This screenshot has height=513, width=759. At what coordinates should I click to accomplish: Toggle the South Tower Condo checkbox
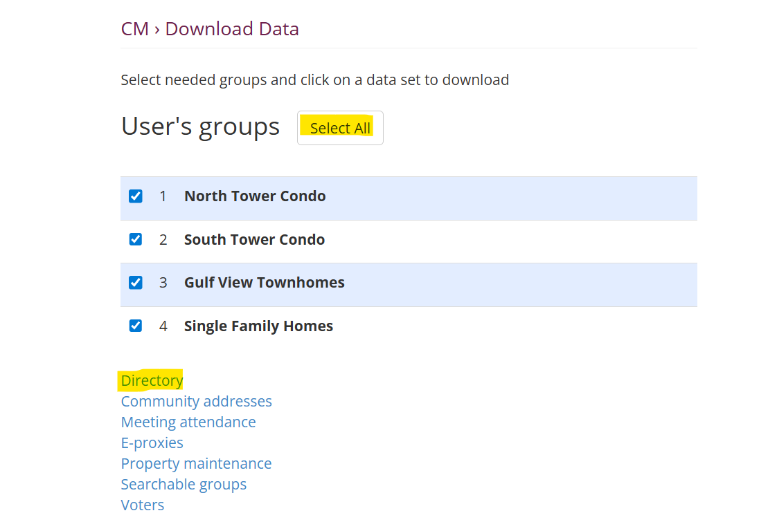click(x=136, y=239)
